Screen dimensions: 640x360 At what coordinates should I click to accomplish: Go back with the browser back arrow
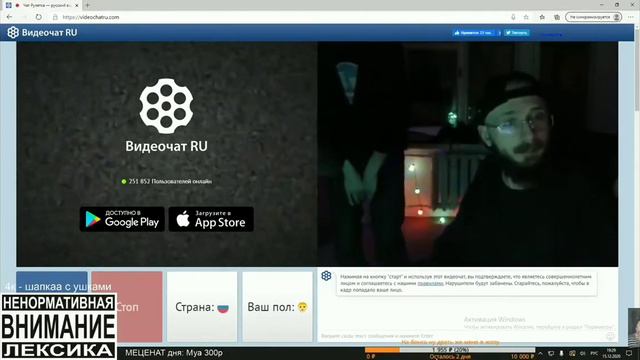coord(9,17)
